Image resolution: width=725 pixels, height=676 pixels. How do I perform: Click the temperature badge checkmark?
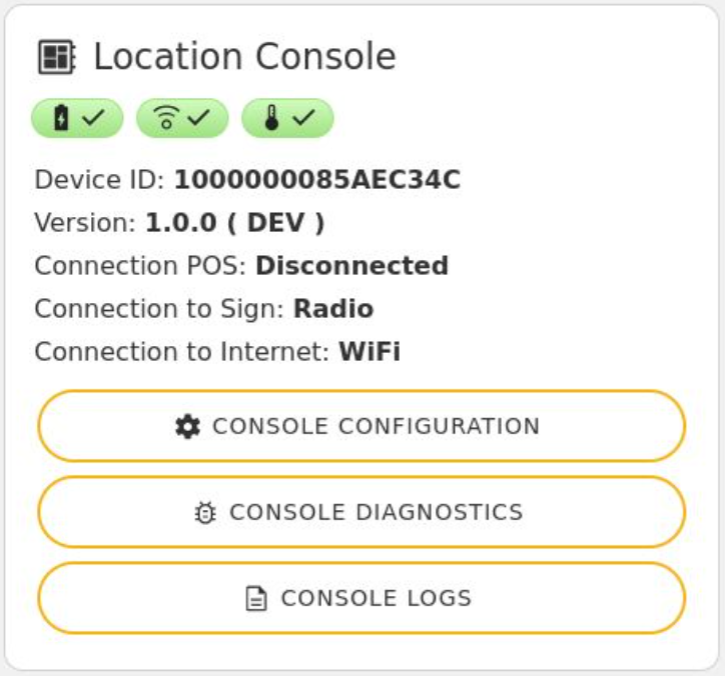click(304, 118)
